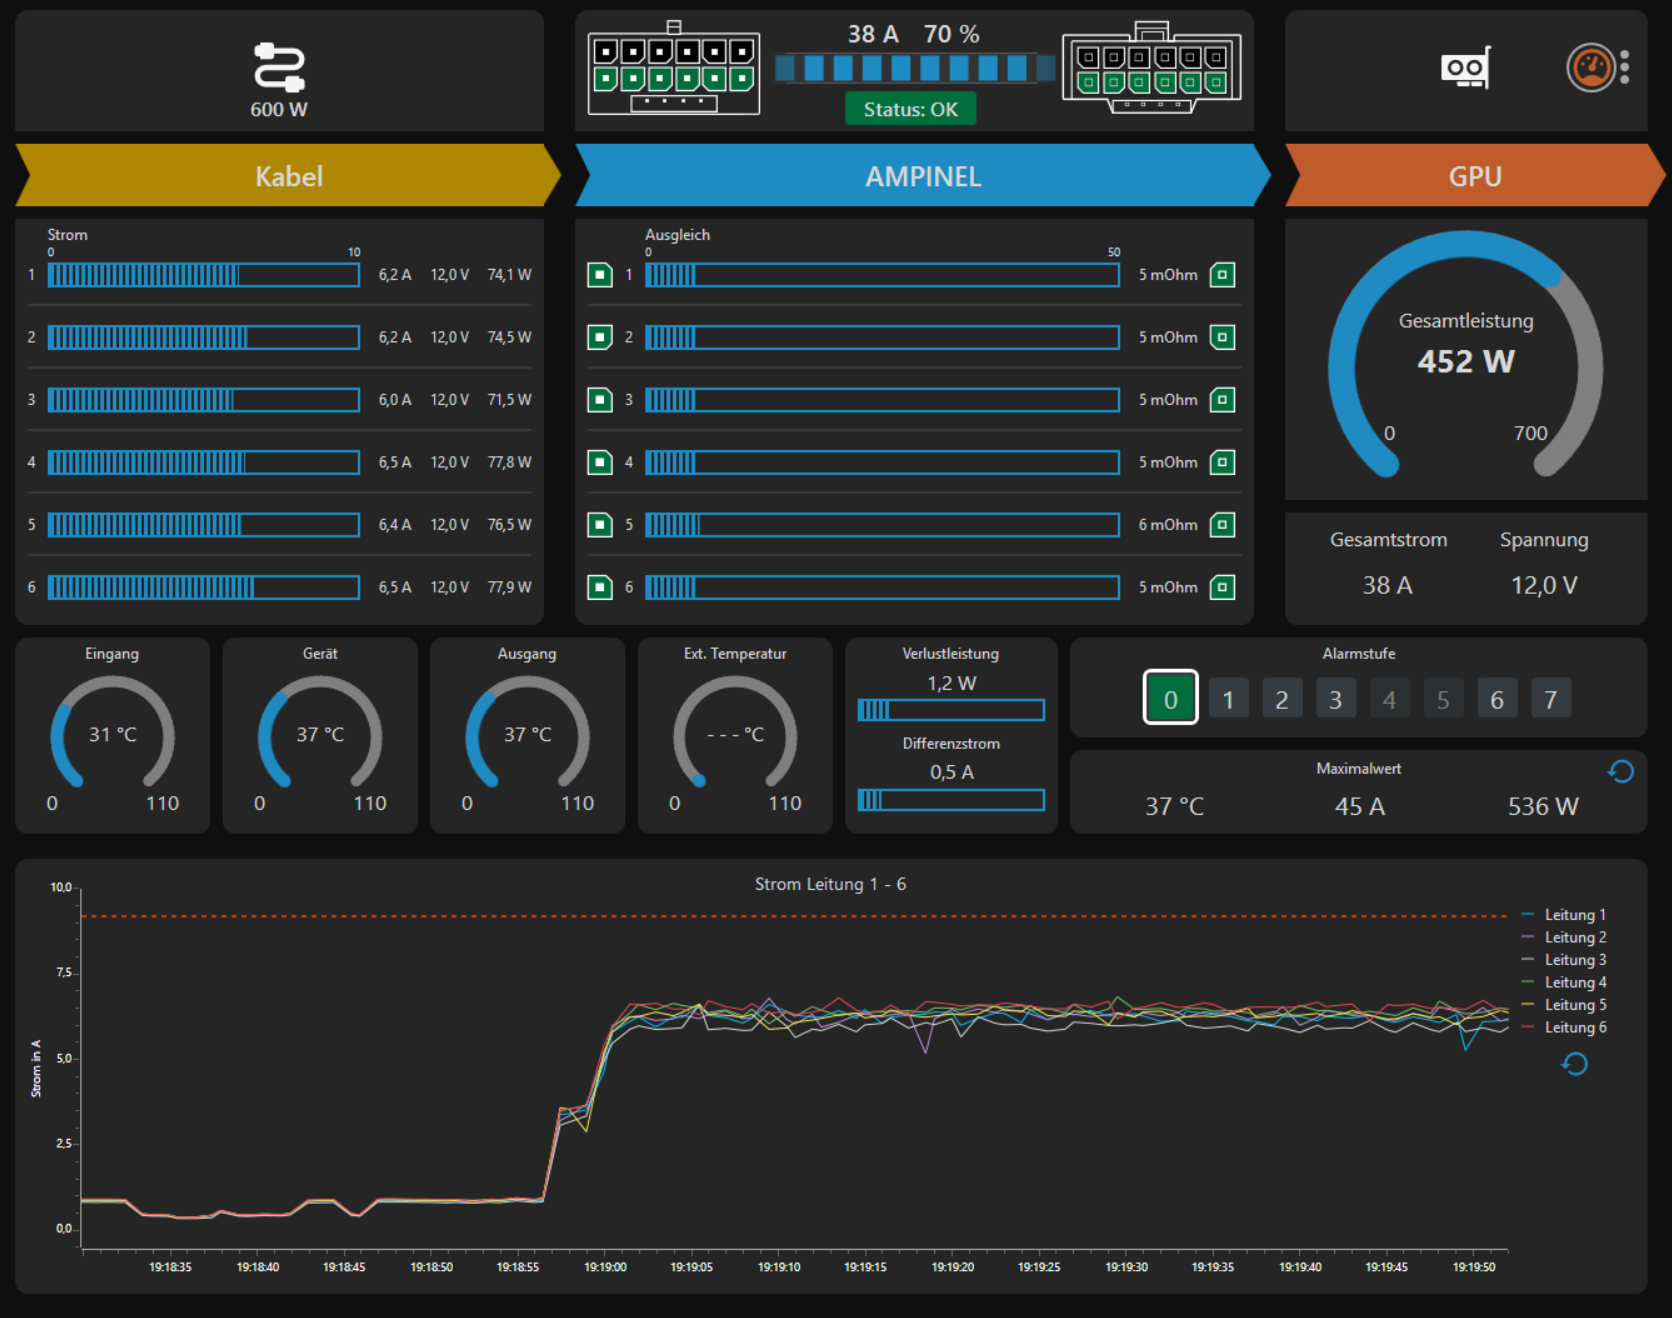Toggle Leitung 1 in the chart legend
The width and height of the screenshot is (1672, 1318).
coord(1564,915)
